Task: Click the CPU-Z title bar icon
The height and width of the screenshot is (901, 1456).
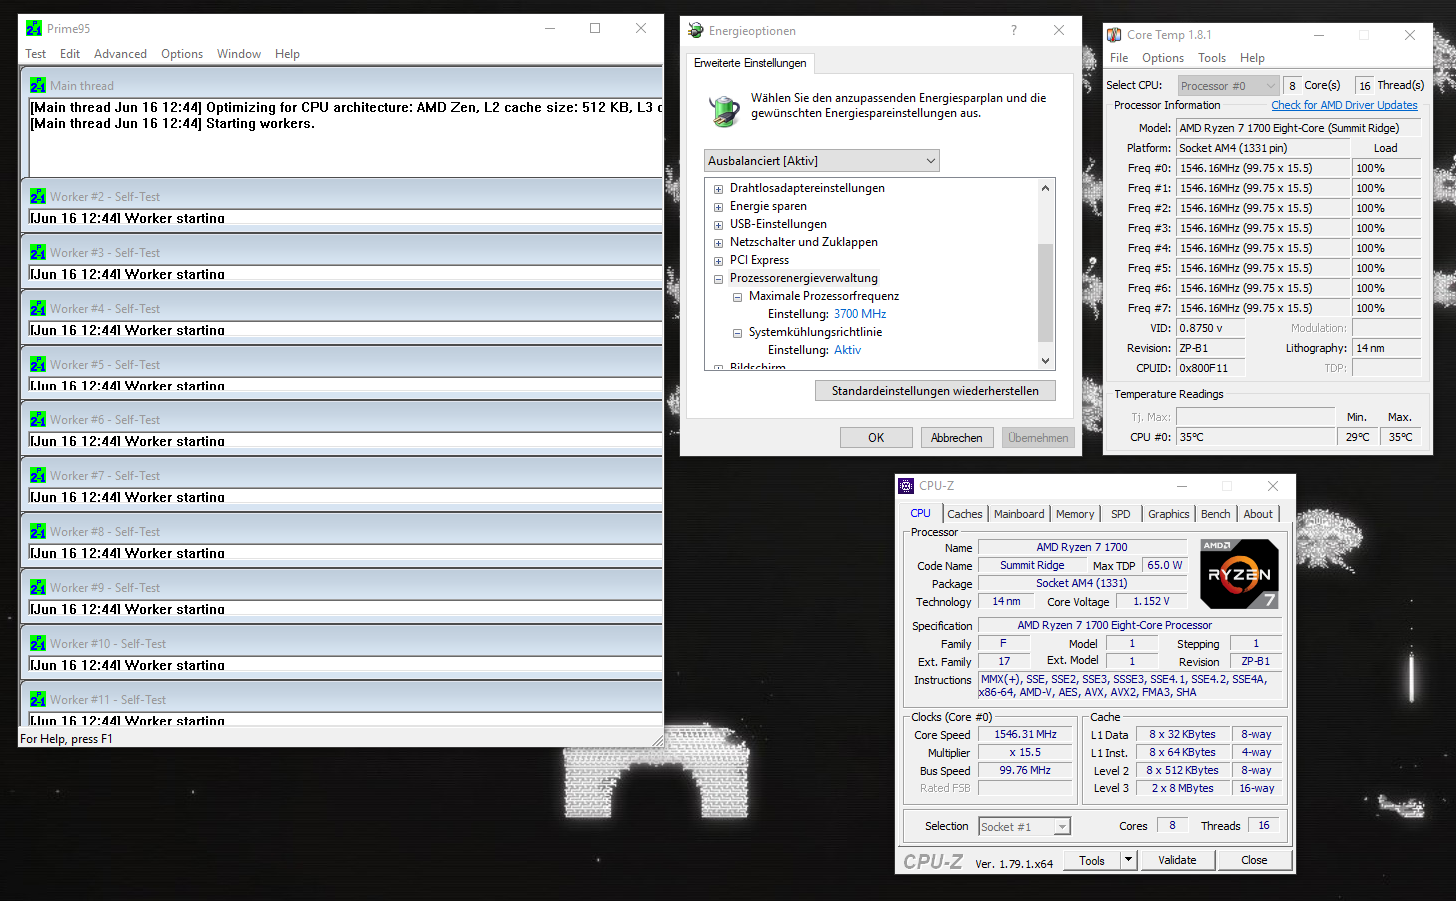Action: click(x=906, y=486)
